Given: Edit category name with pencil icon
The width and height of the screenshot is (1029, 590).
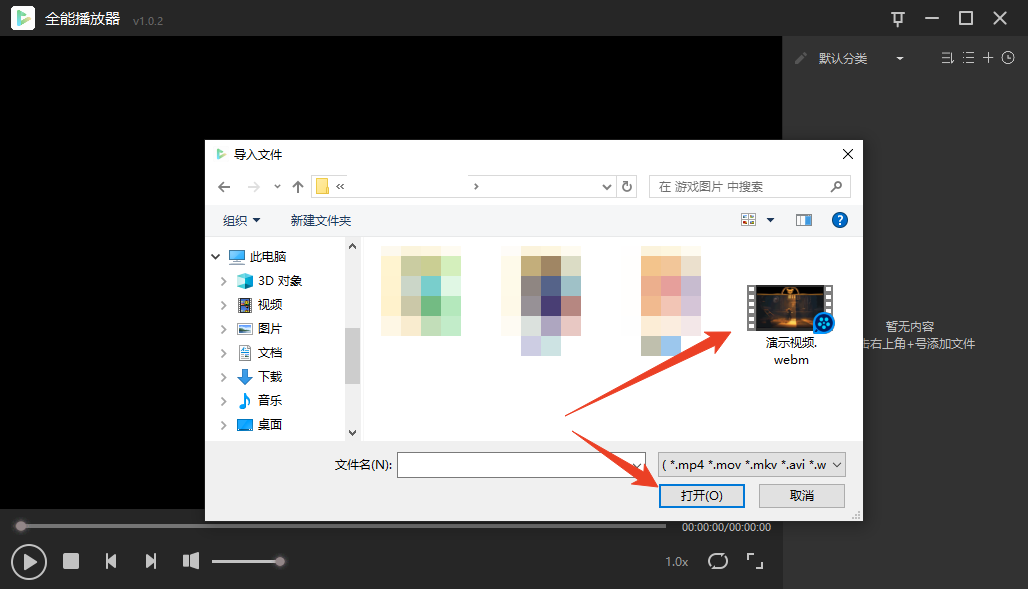Looking at the screenshot, I should pos(800,58).
